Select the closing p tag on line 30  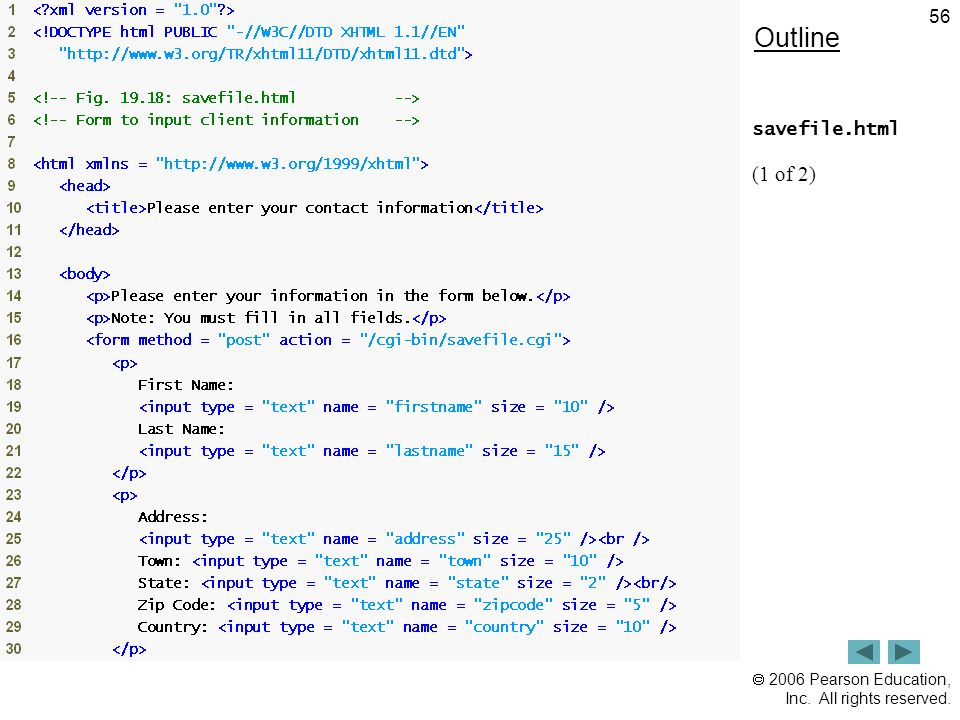click(129, 650)
